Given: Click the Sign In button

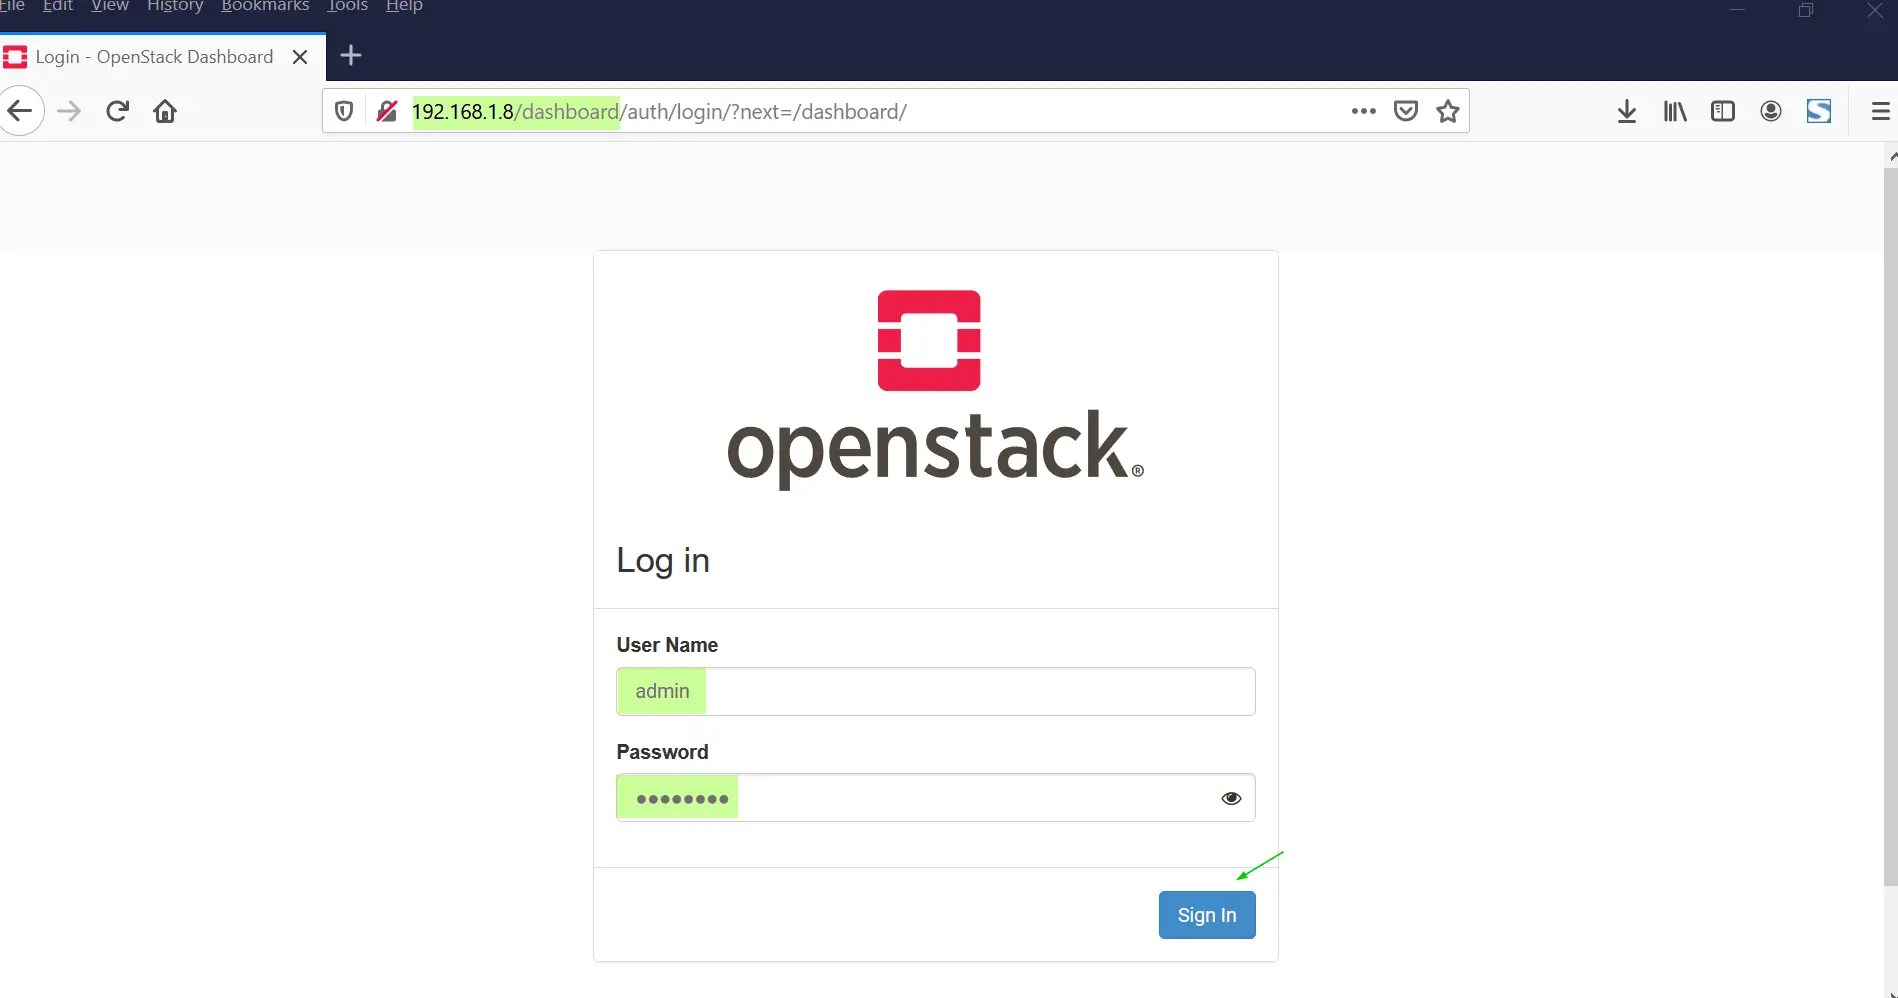Looking at the screenshot, I should tap(1207, 915).
